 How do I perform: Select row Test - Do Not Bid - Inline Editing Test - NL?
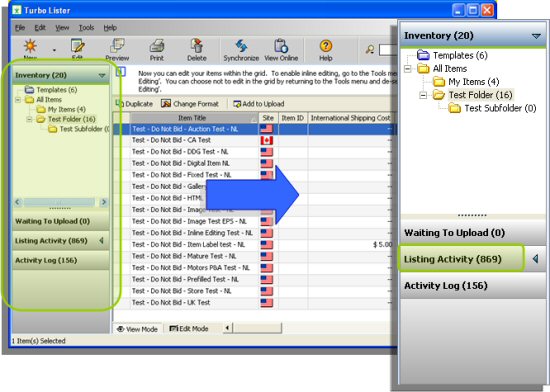pyautogui.click(x=255, y=233)
